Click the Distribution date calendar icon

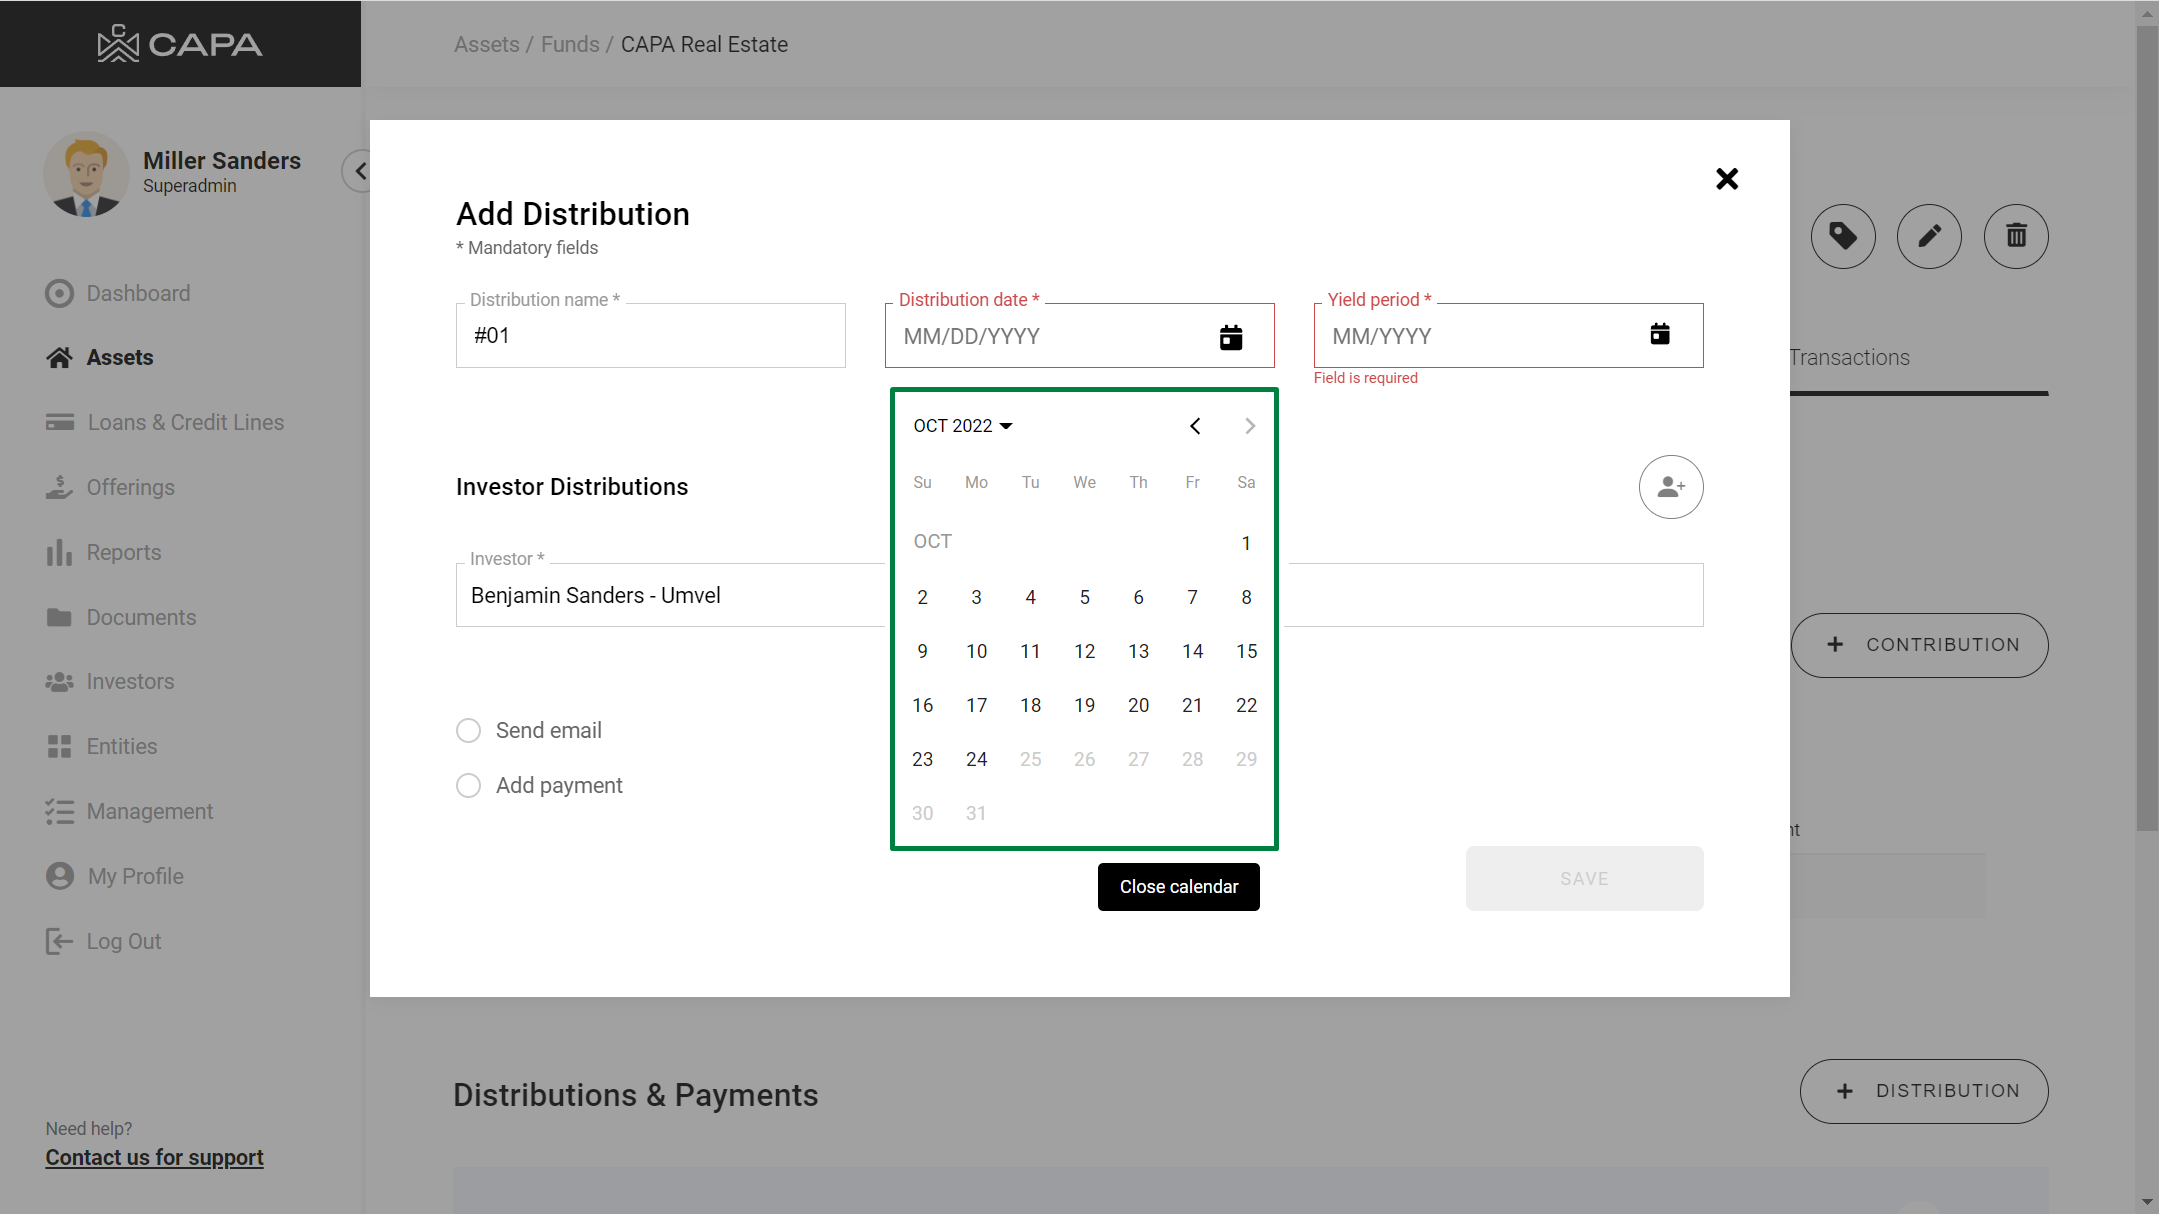[x=1231, y=337]
